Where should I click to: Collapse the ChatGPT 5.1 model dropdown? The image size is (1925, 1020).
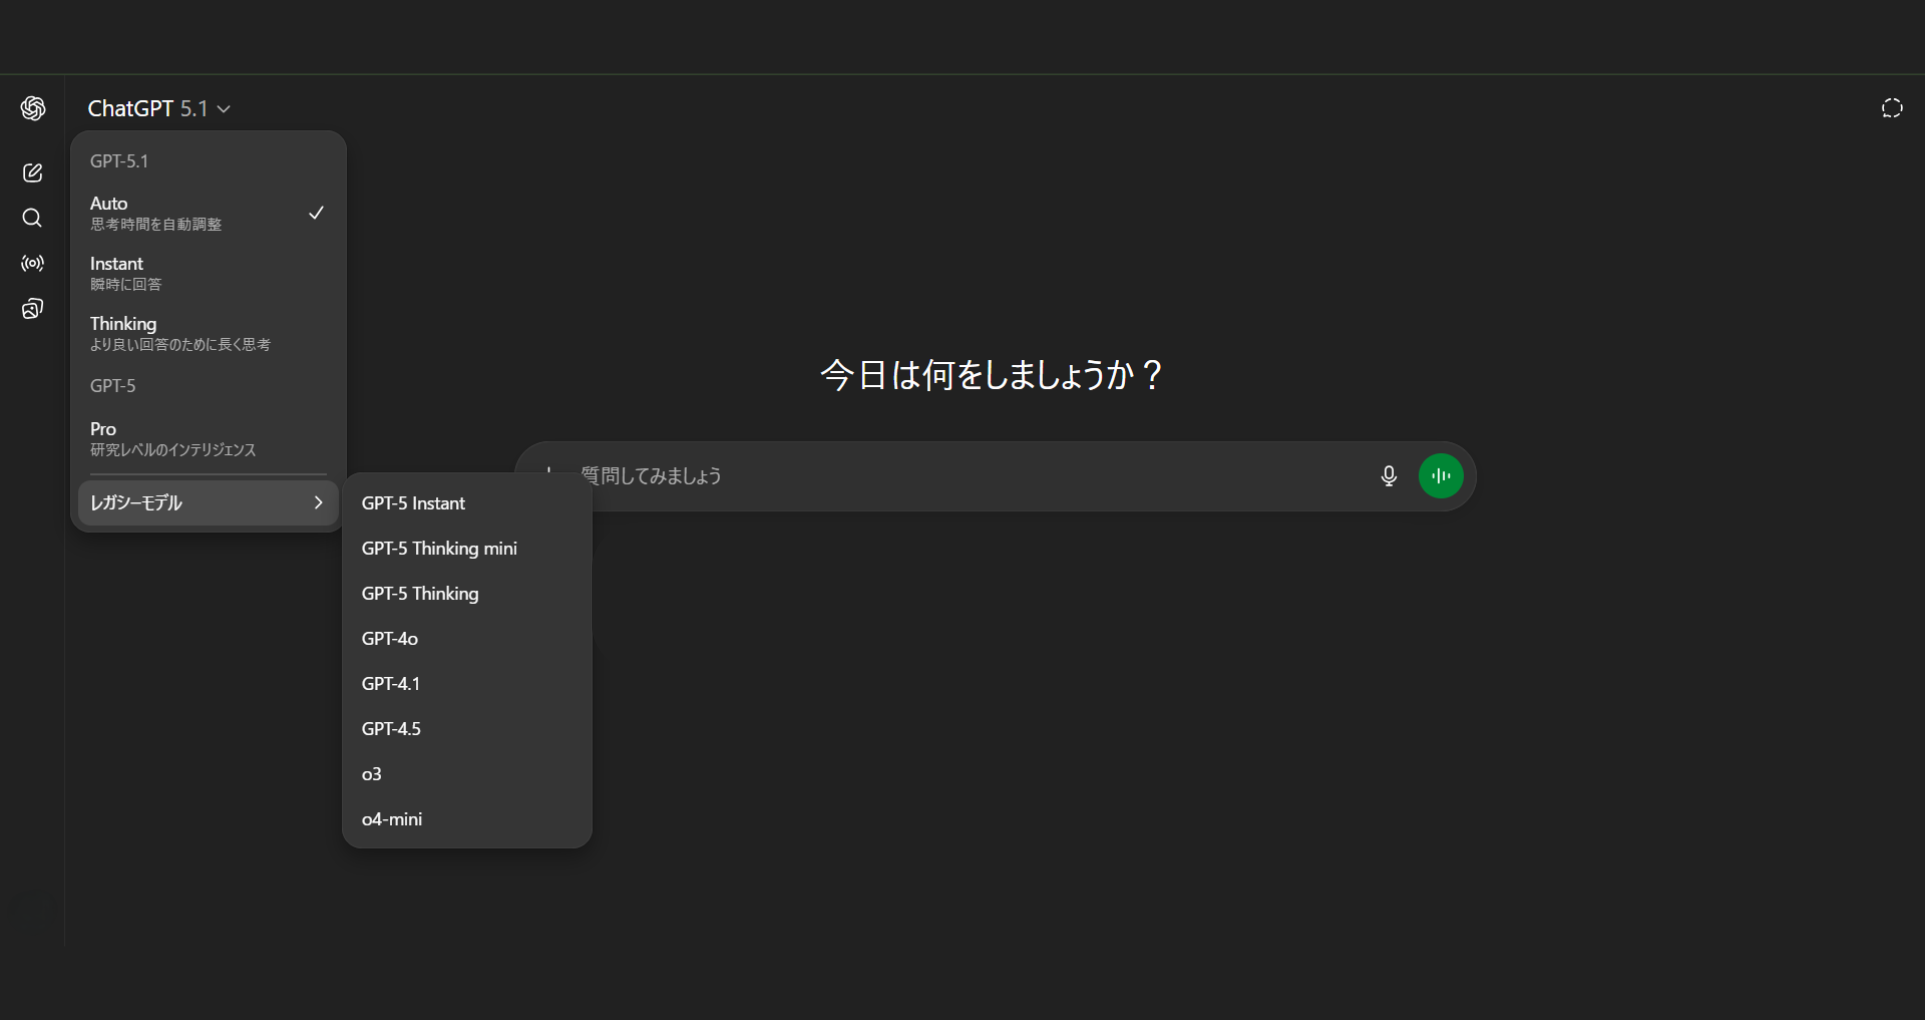158,108
